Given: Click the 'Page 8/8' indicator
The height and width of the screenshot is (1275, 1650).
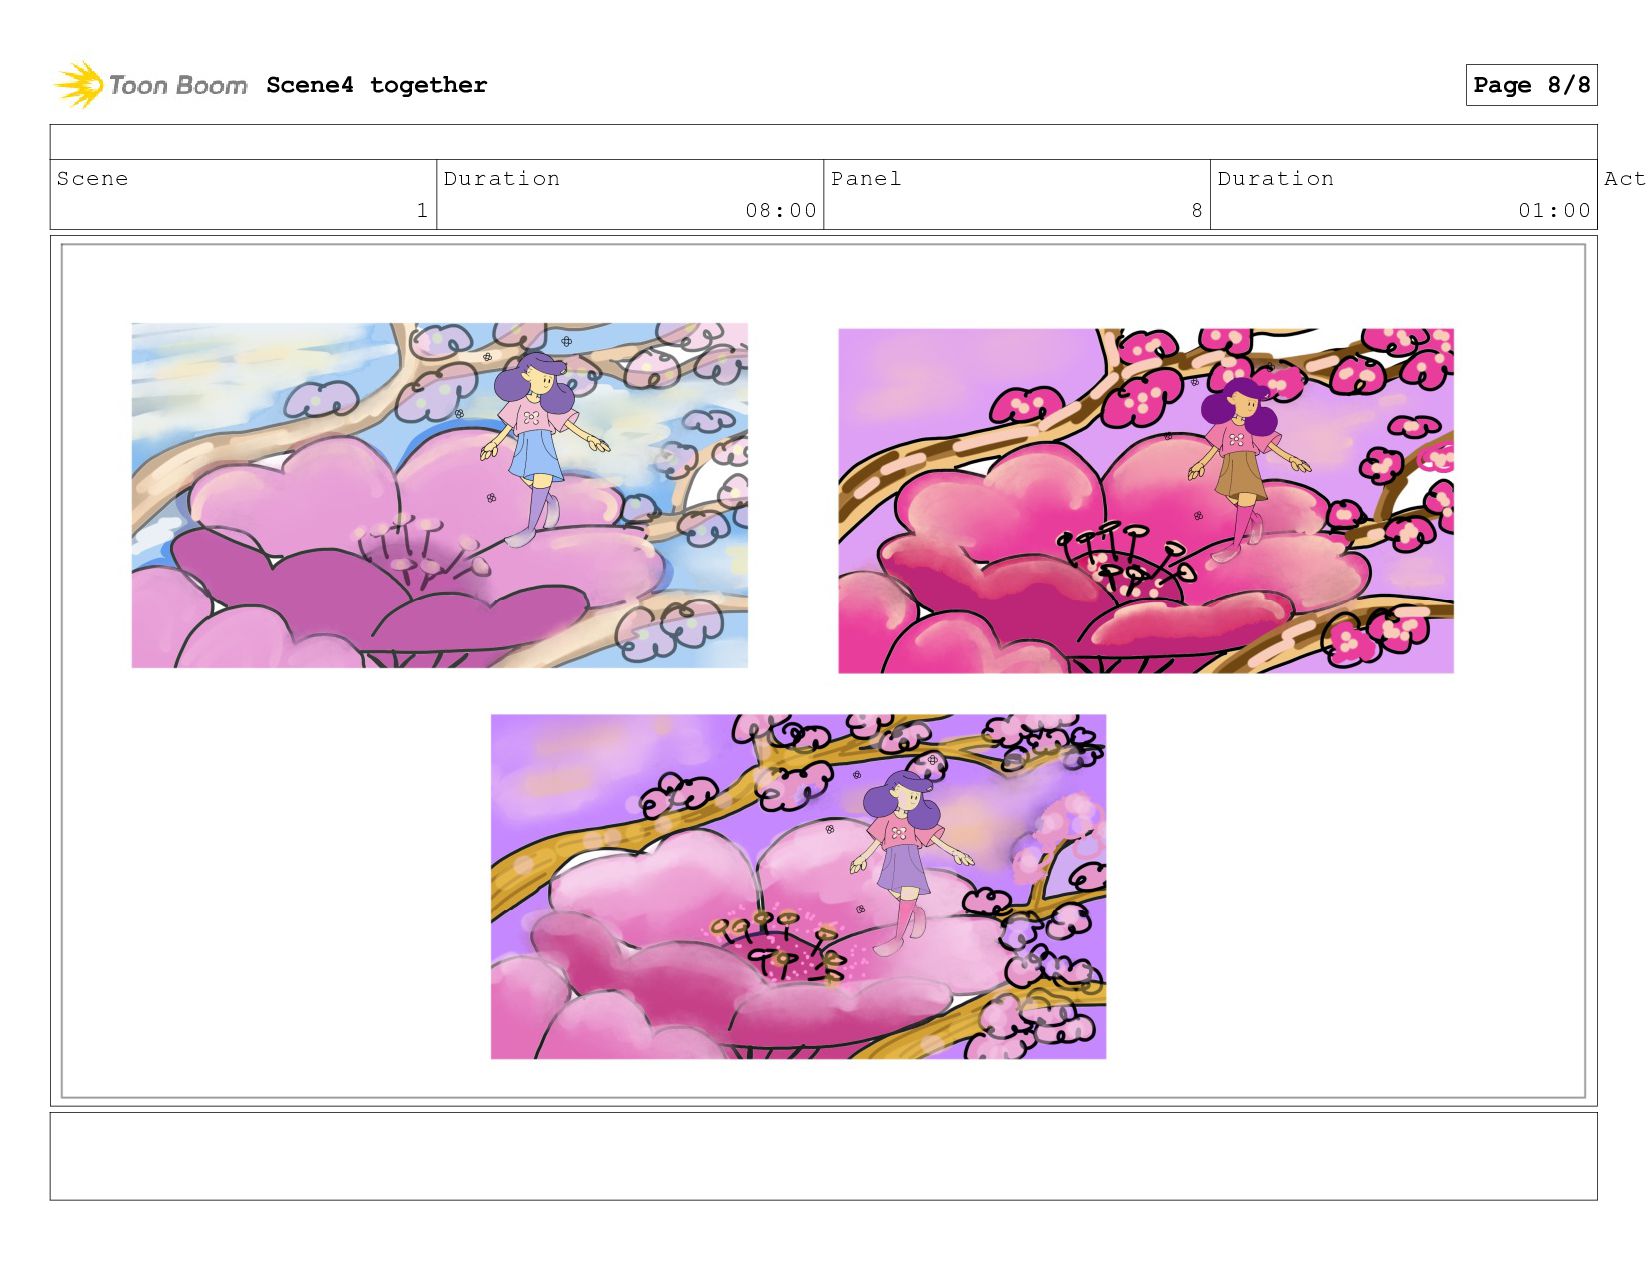Looking at the screenshot, I should (x=1531, y=85).
